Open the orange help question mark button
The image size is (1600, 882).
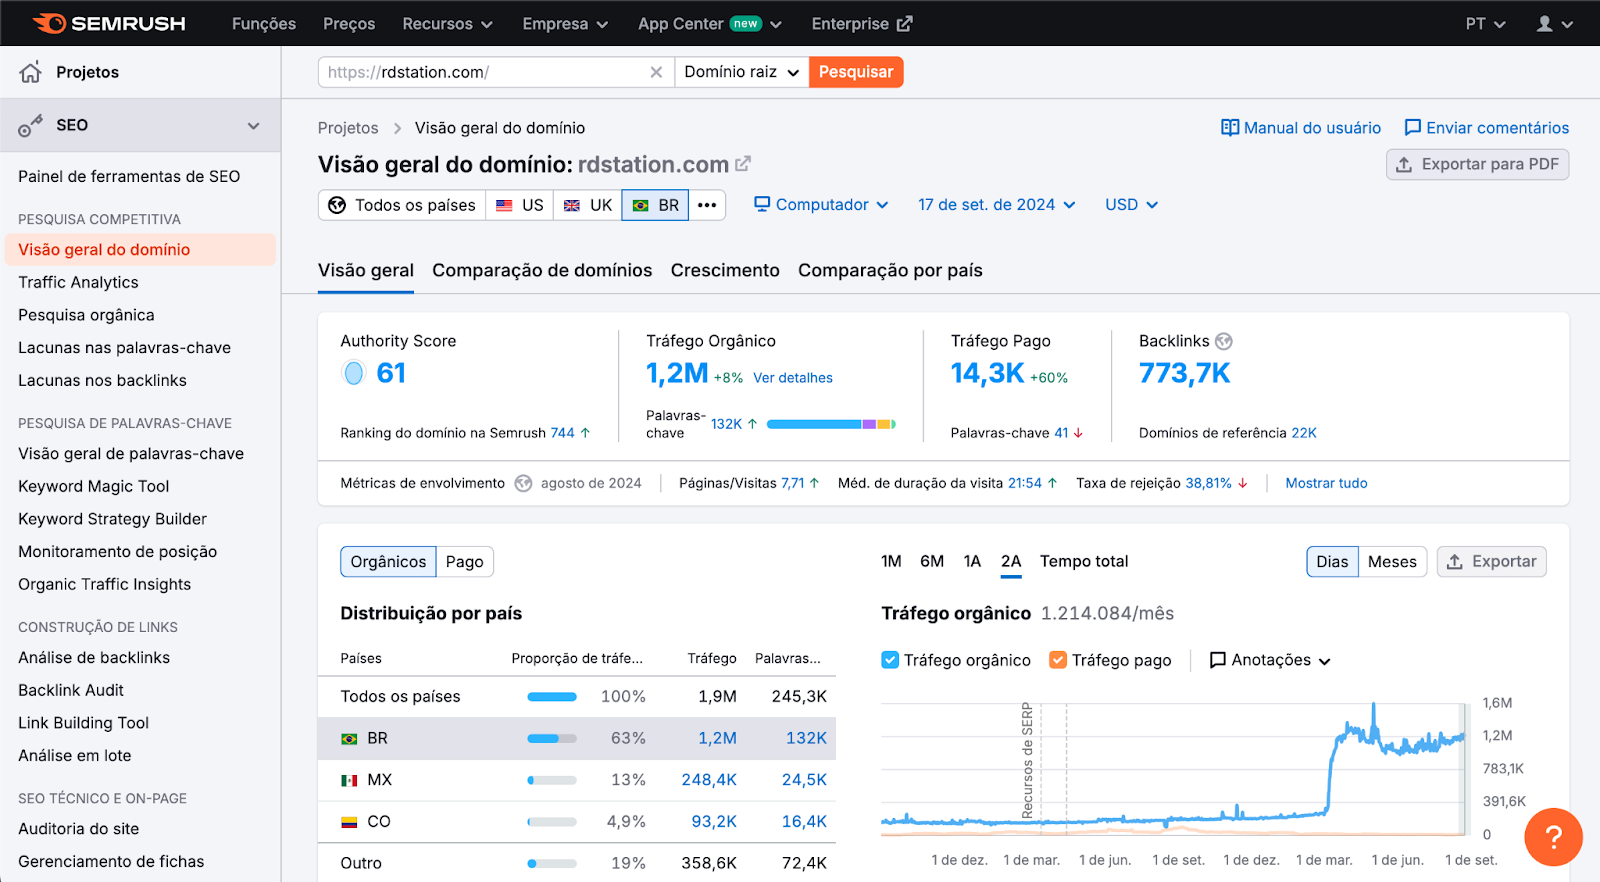[1553, 837]
